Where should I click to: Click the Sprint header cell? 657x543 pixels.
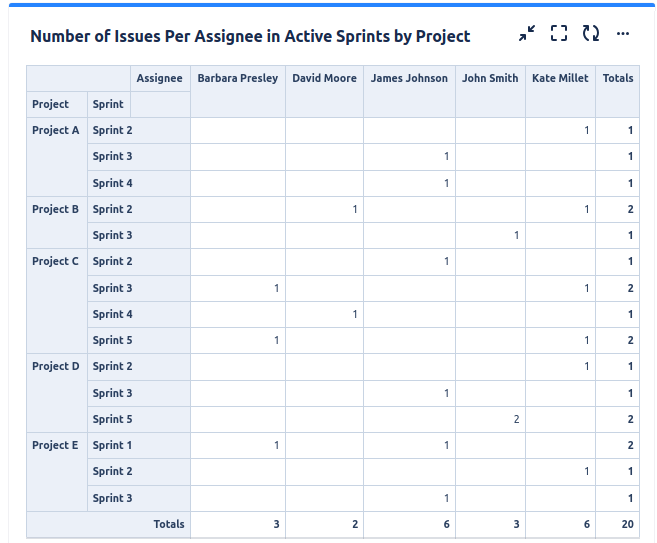(108, 104)
